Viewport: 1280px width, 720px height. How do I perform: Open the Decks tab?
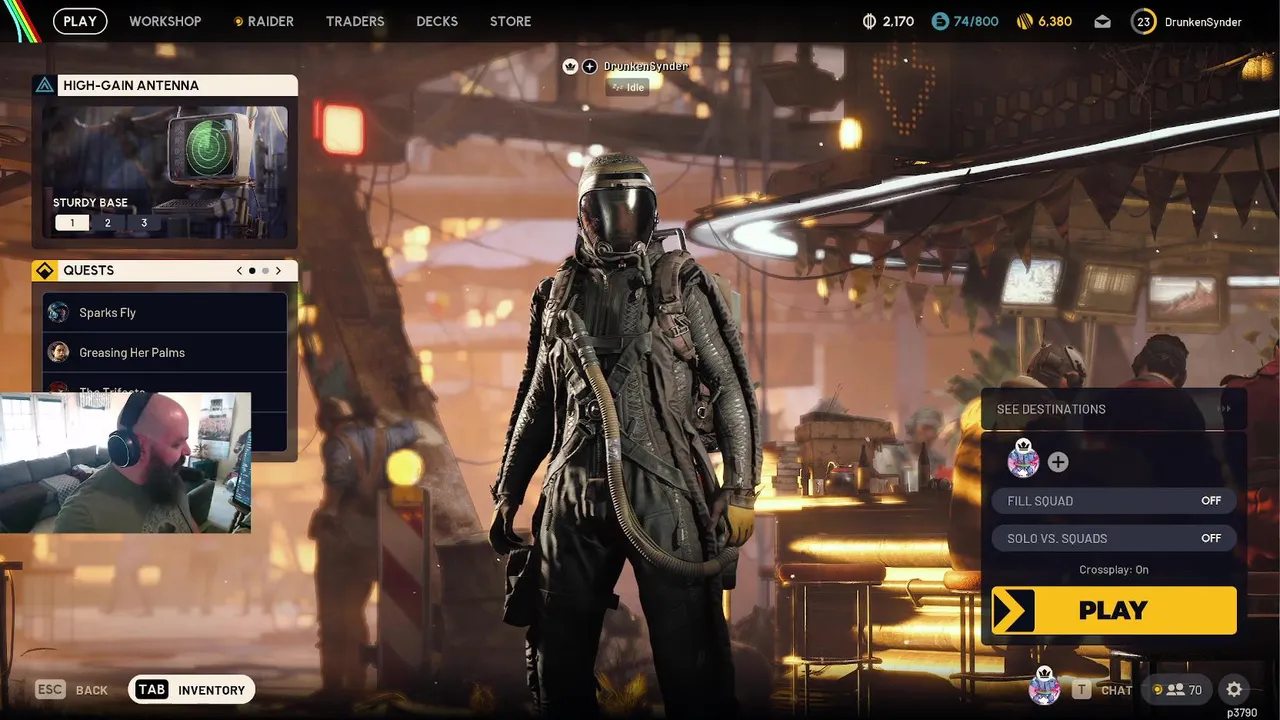pyautogui.click(x=437, y=21)
